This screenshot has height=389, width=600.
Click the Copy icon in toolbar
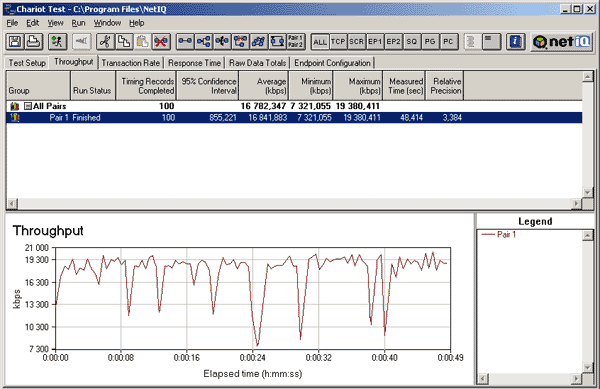pyautogui.click(x=124, y=41)
